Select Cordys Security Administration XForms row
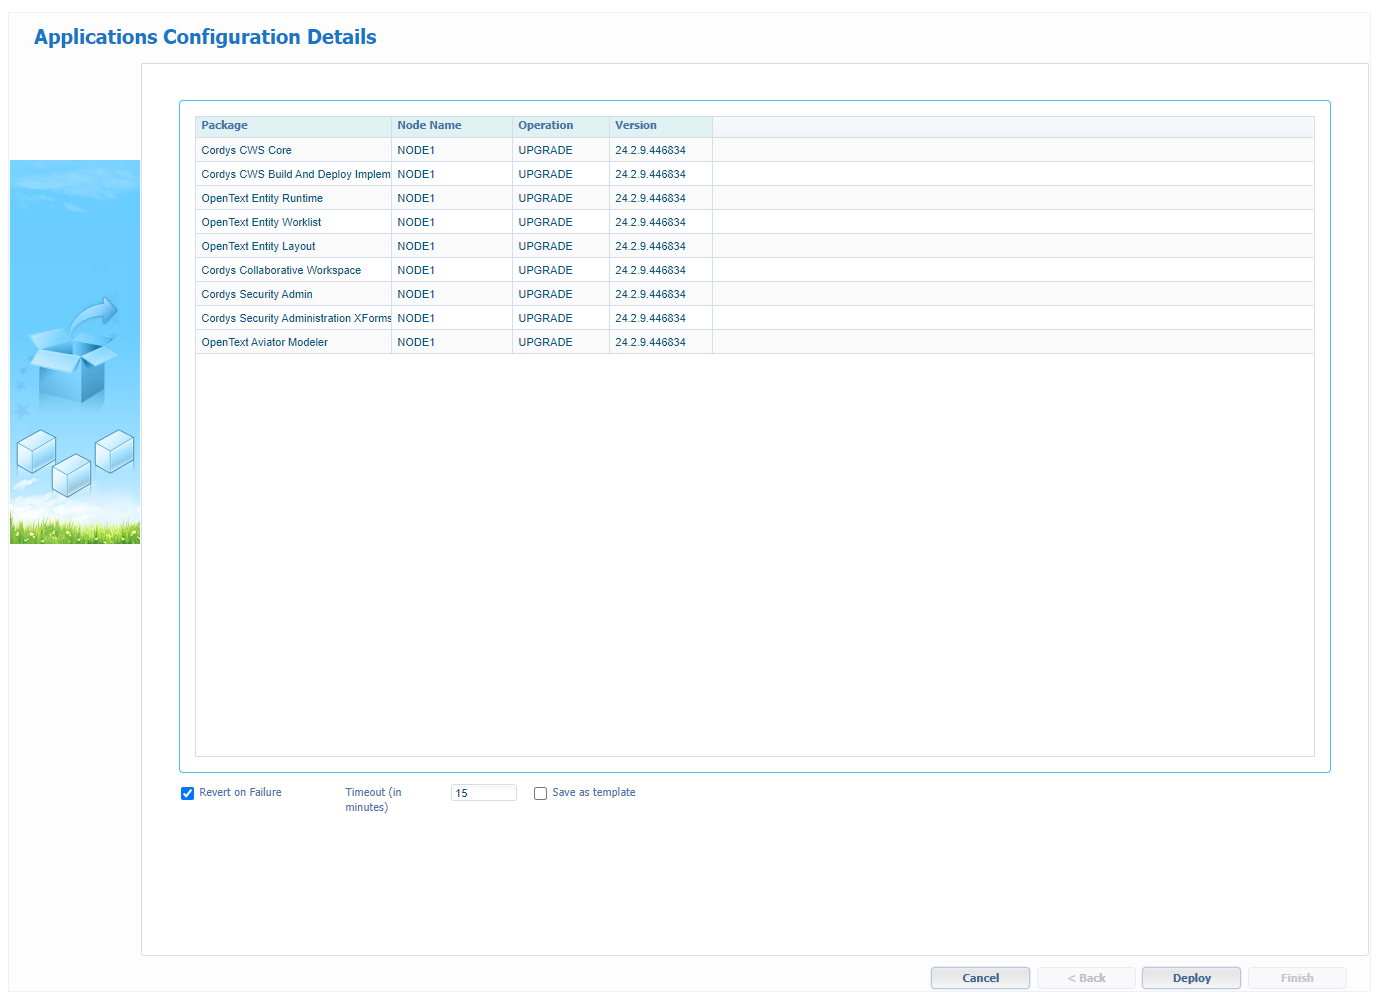 tap(295, 318)
